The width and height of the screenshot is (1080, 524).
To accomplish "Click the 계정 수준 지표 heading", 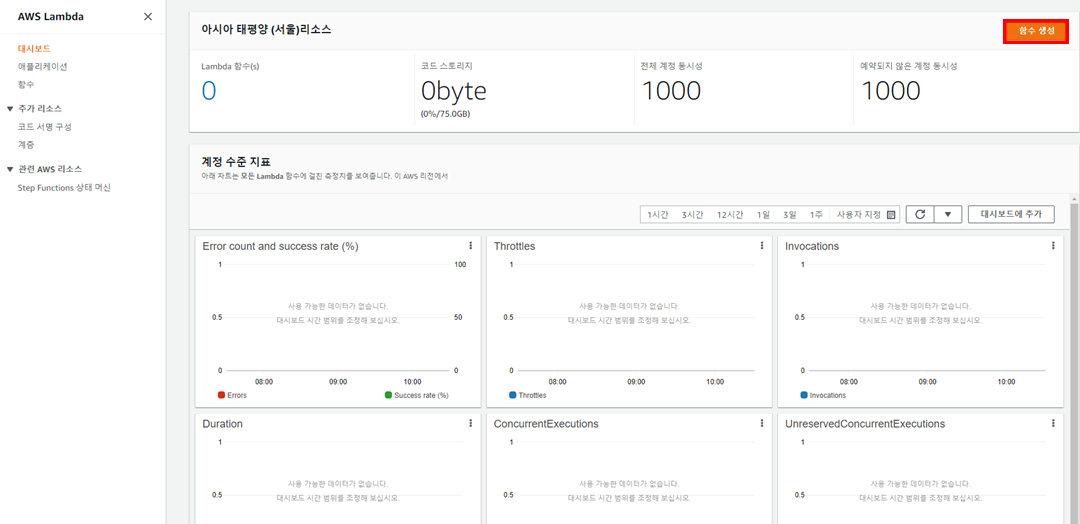I will click(236, 163).
